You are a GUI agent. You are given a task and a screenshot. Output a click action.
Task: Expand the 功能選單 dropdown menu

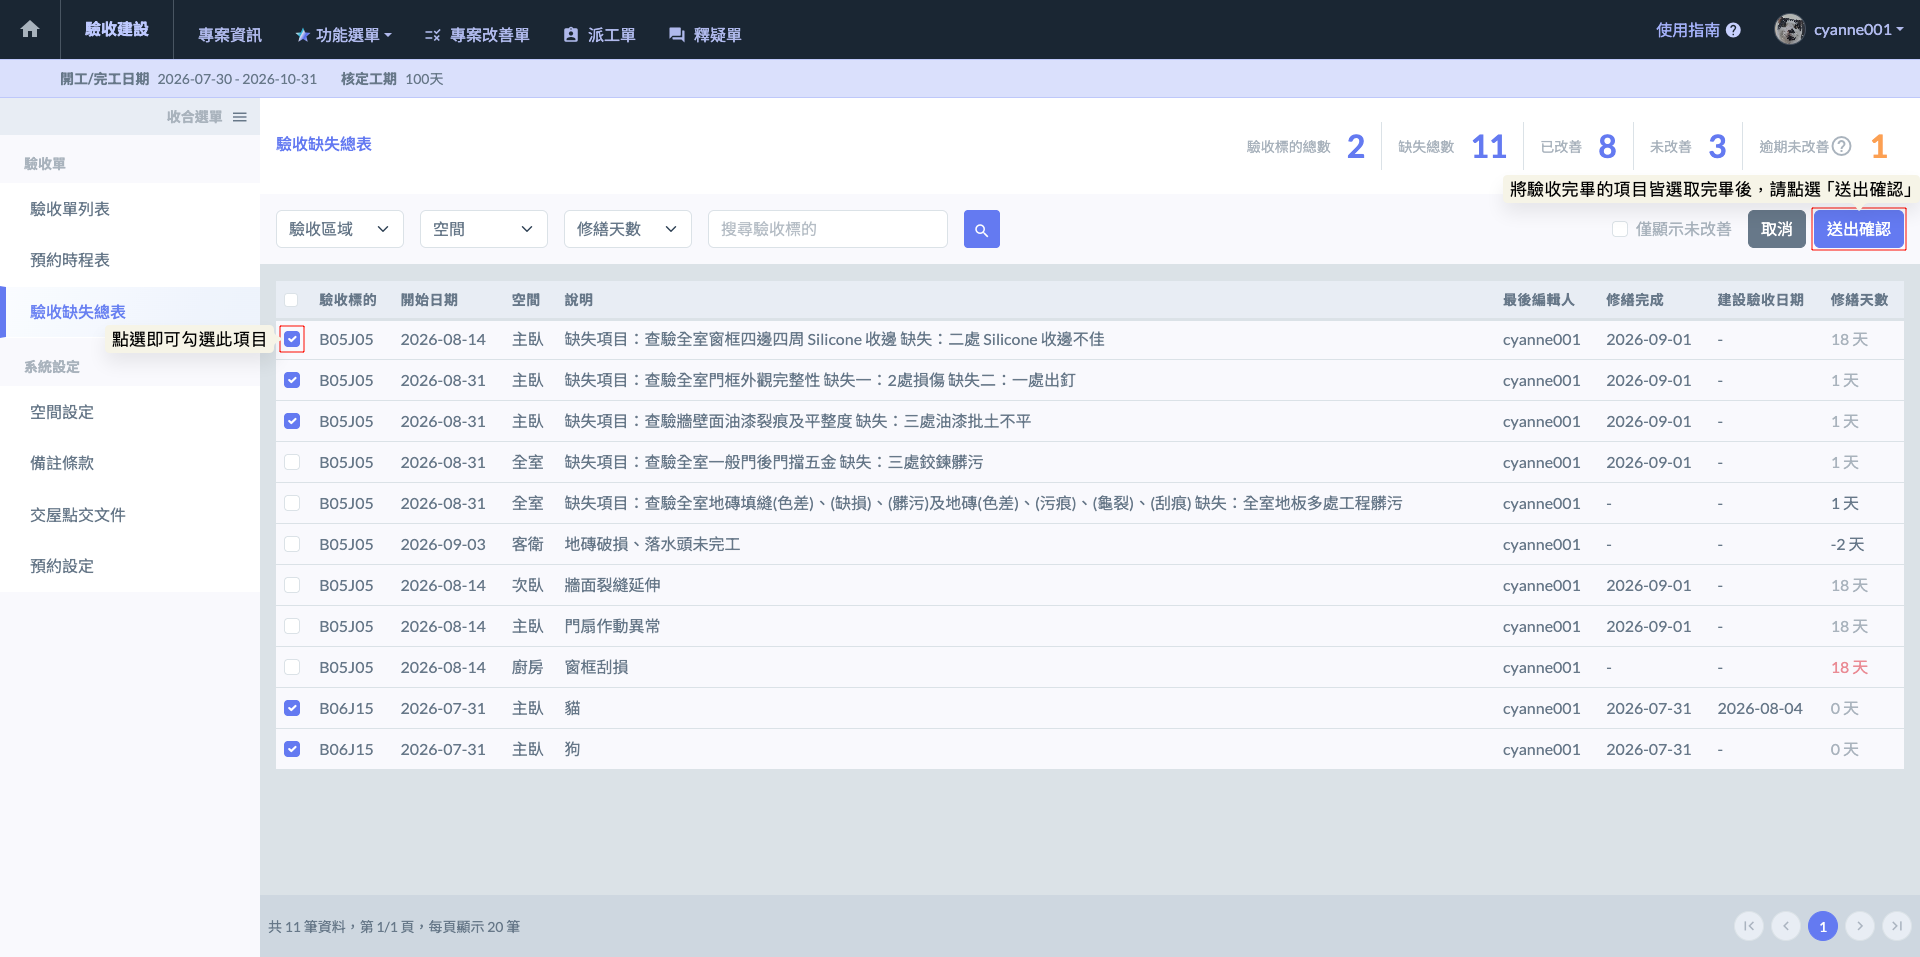click(343, 35)
